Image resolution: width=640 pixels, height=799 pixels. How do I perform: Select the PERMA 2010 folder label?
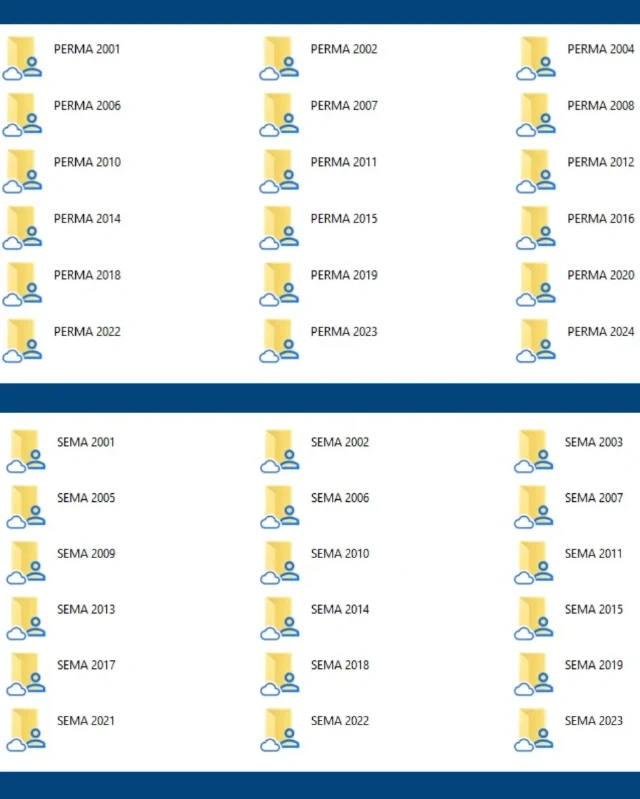coord(87,162)
